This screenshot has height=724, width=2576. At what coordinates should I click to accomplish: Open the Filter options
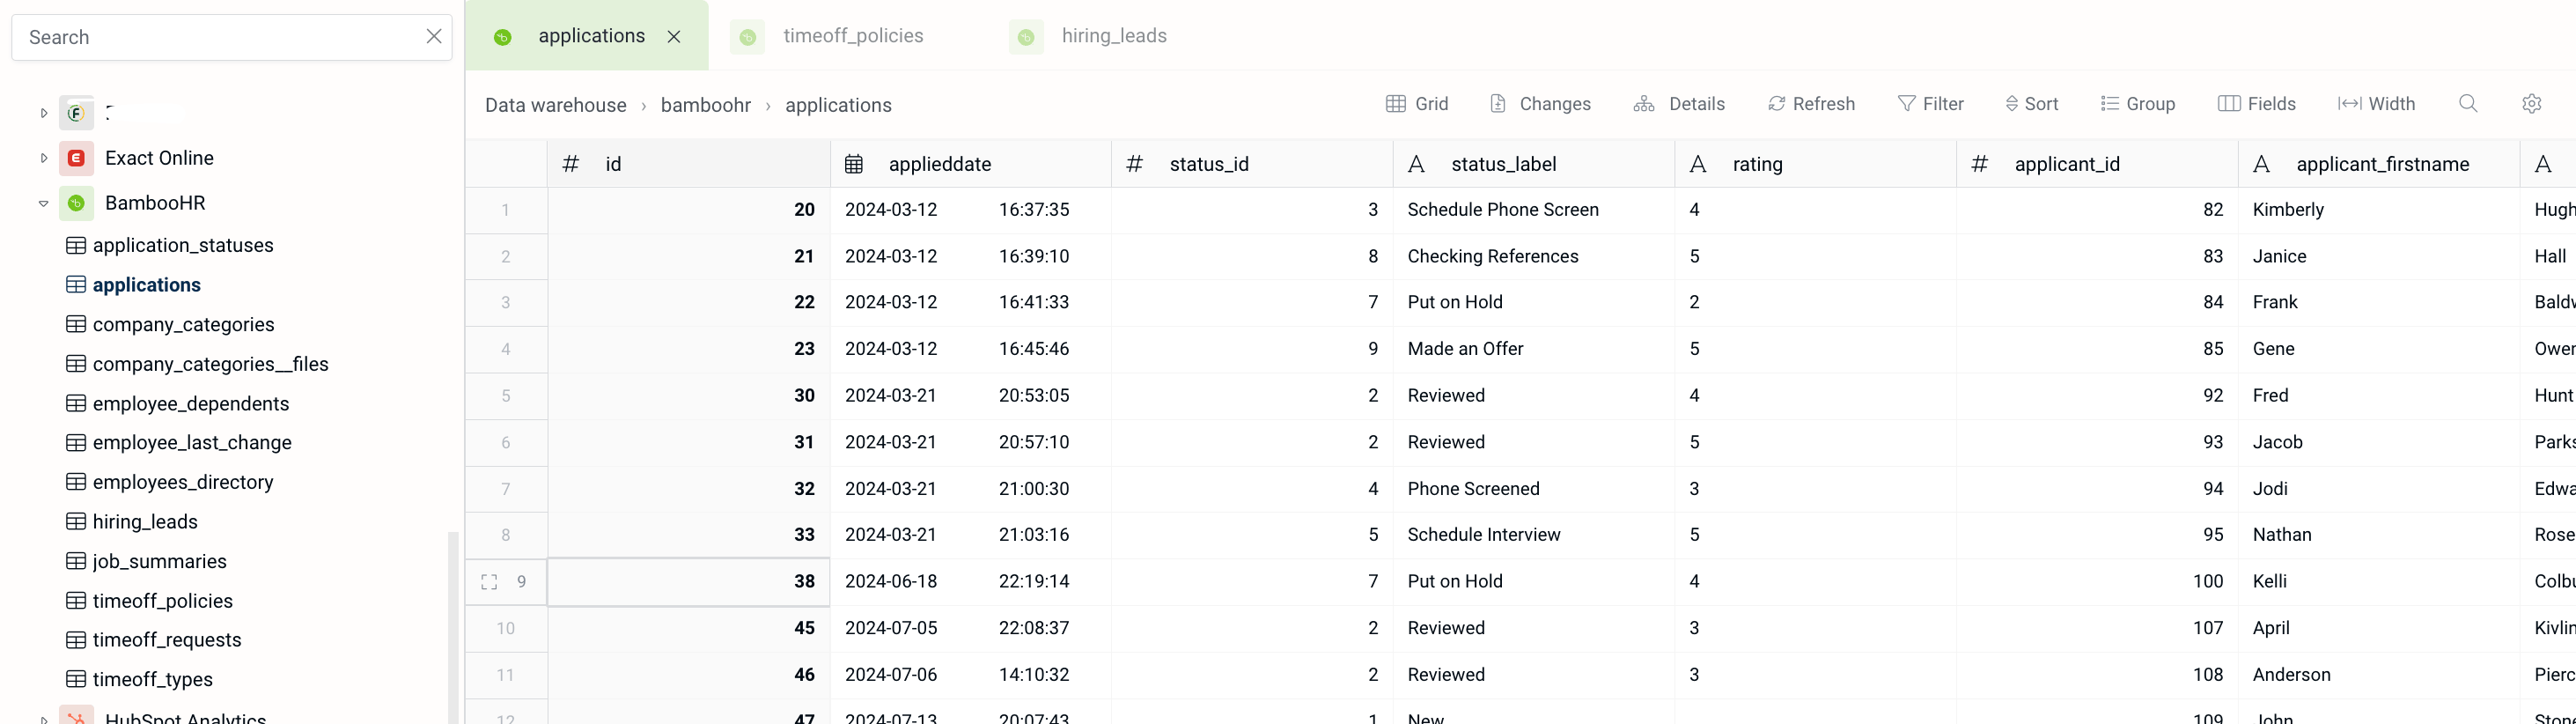pos(1931,104)
